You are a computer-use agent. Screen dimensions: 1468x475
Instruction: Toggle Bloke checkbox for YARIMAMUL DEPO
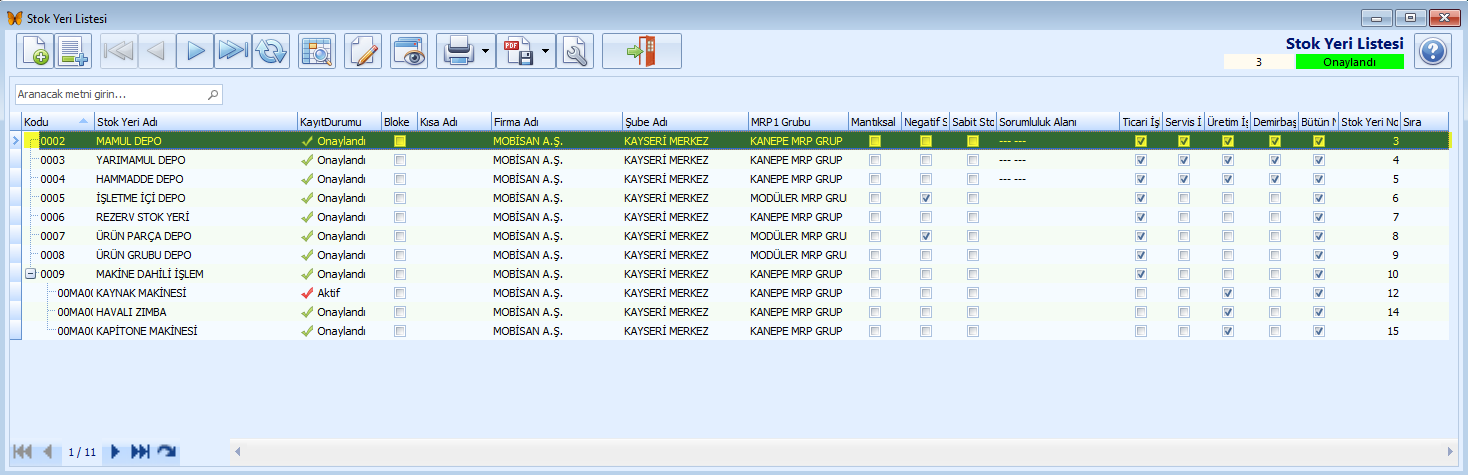(400, 160)
